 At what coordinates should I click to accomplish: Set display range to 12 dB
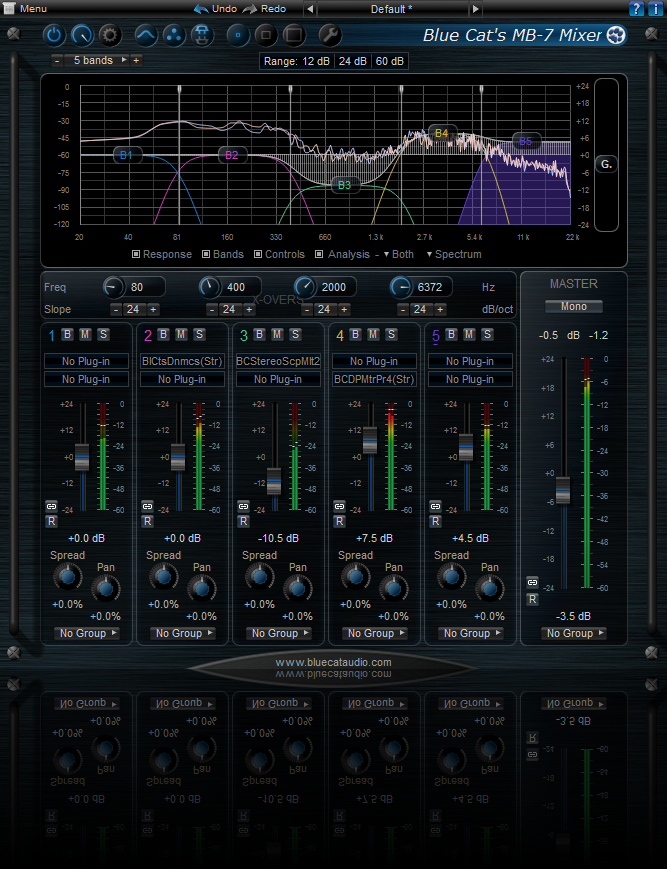(316, 61)
